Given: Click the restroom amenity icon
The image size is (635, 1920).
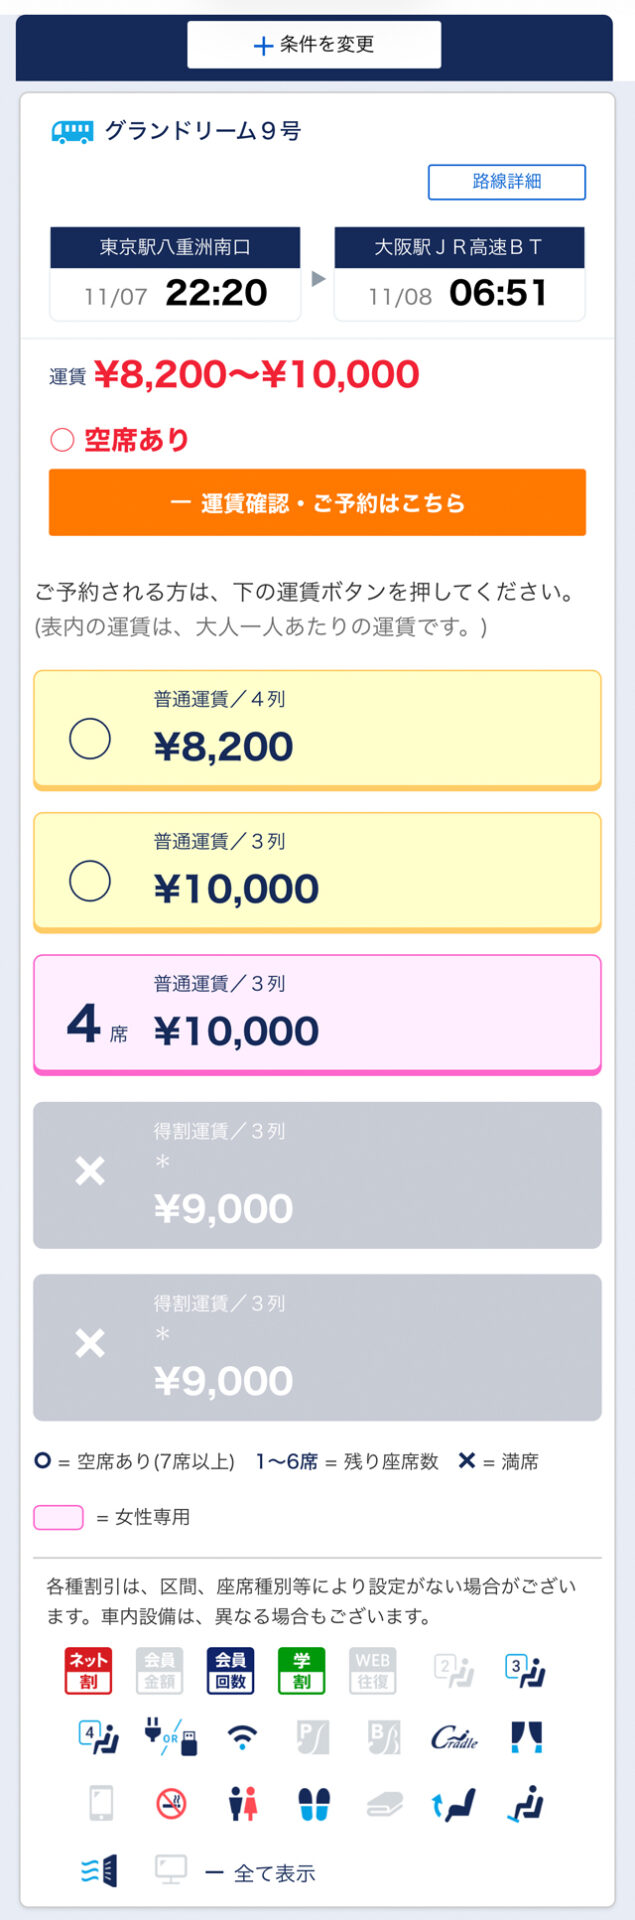Looking at the screenshot, I should [x=243, y=1803].
